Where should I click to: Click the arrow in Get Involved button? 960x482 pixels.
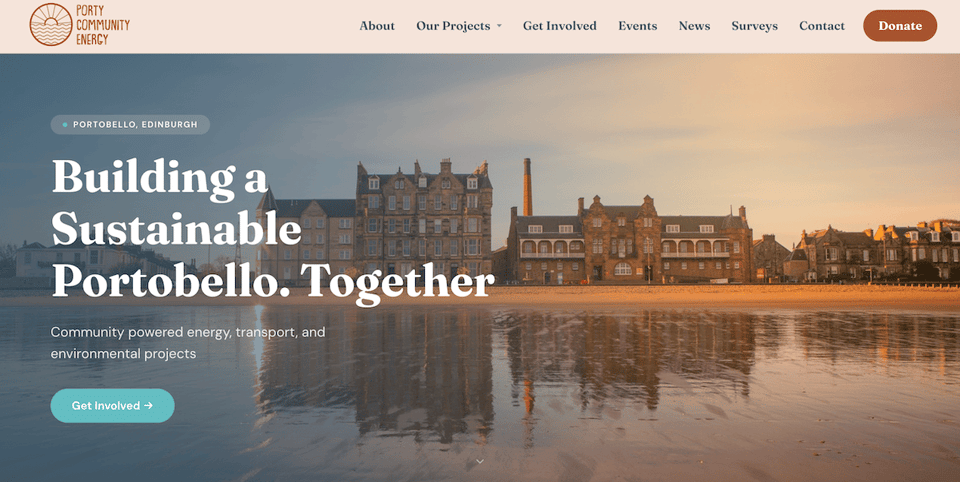click(149, 405)
